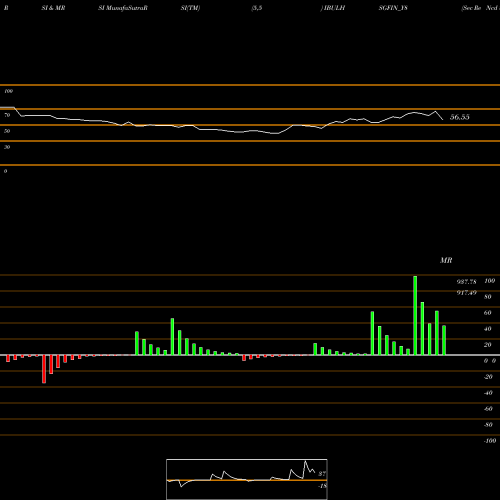Open the mini chart thumbnail at the bottom
This screenshot has height=500, width=500.
coord(247,479)
